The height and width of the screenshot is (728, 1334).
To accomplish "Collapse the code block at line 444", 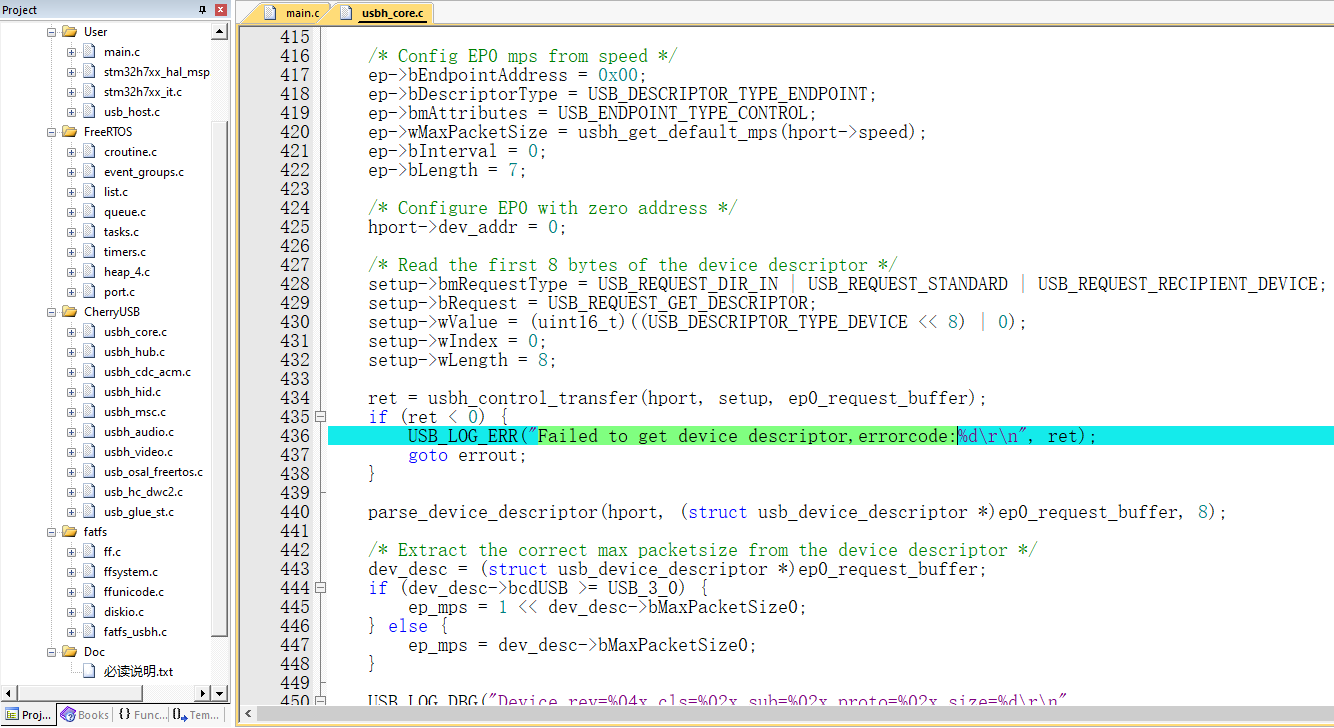I will pyautogui.click(x=320, y=588).
